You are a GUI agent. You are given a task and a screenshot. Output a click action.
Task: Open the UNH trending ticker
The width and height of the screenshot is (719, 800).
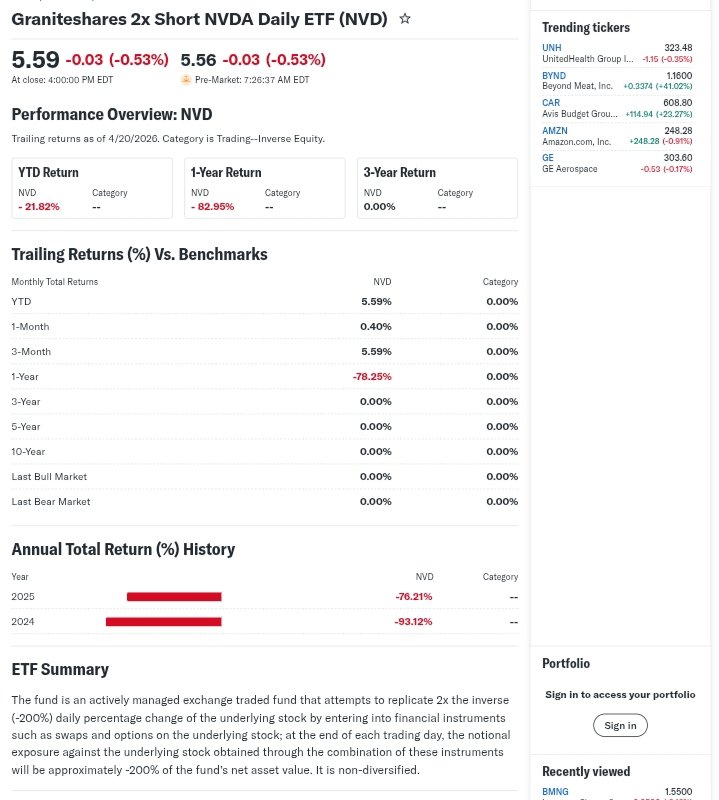tap(551, 48)
